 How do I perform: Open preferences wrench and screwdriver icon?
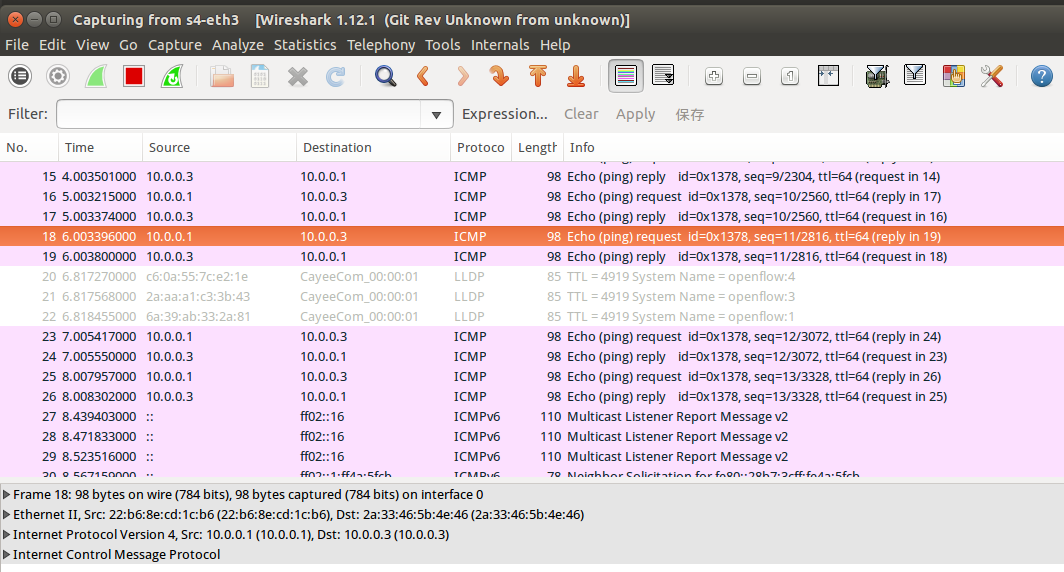coord(991,76)
